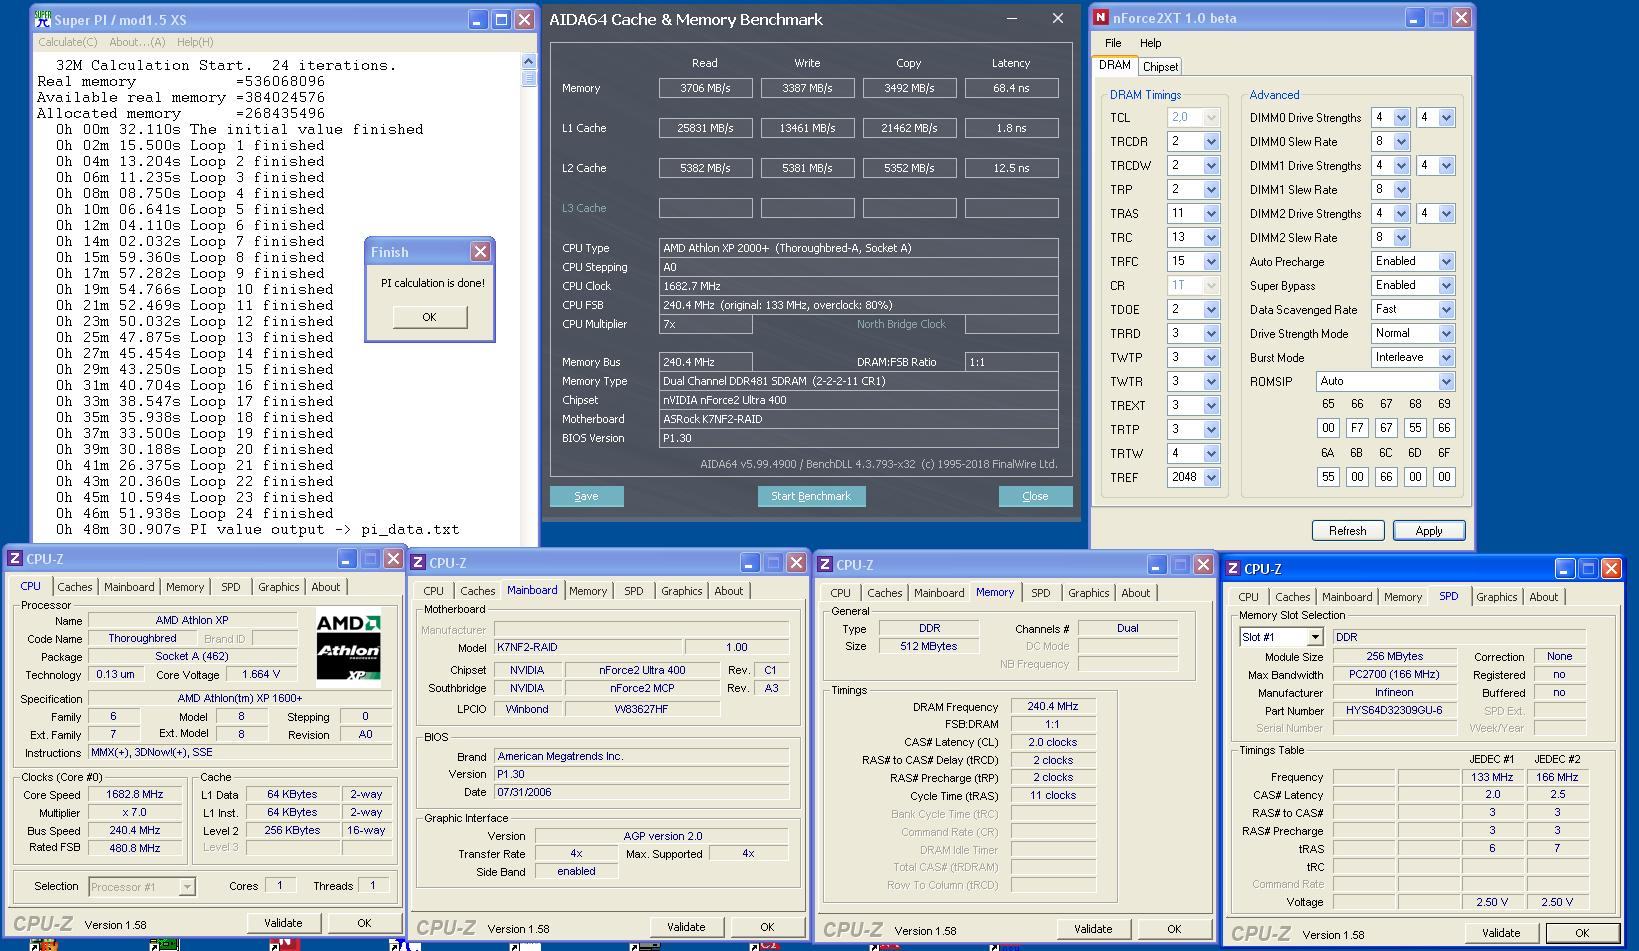This screenshot has height=951, width=1639.
Task: Expand the ROMSIP Auto dropdown
Action: pyautogui.click(x=1446, y=382)
